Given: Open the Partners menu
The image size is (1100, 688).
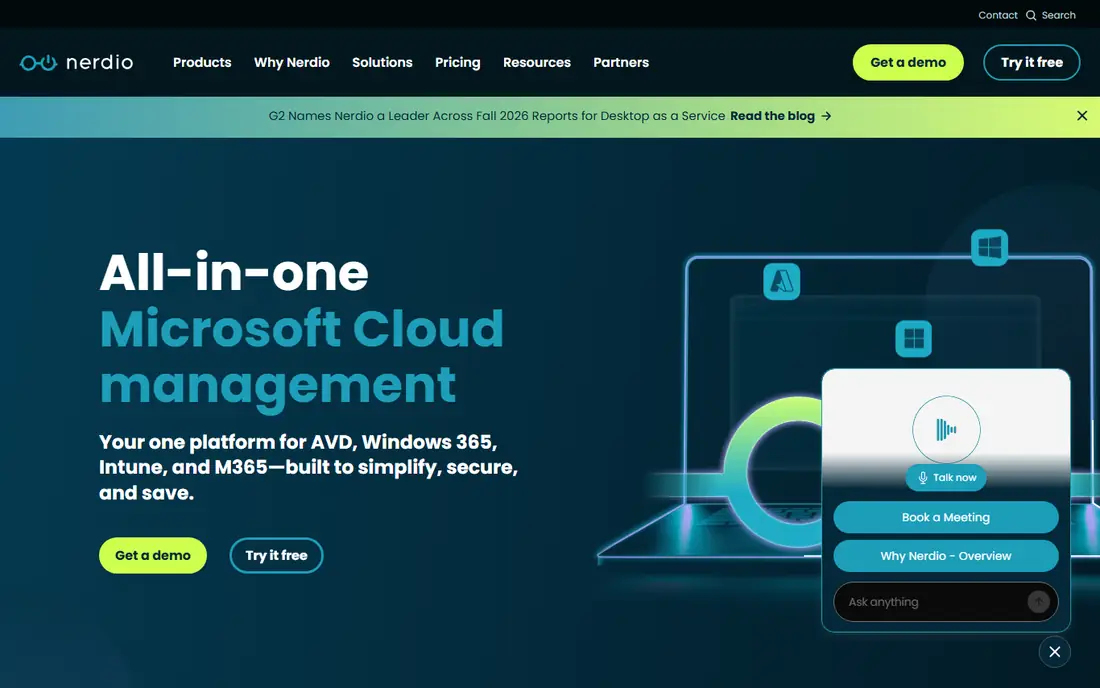Looking at the screenshot, I should (x=621, y=62).
